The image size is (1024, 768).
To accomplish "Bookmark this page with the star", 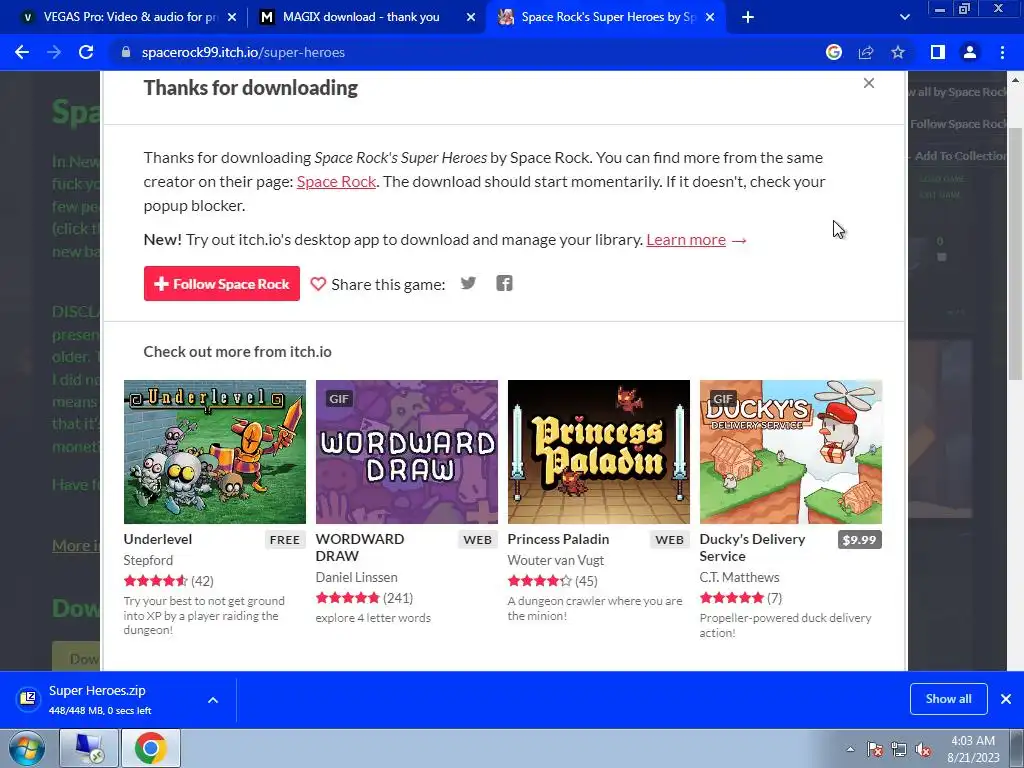I will pos(898,52).
